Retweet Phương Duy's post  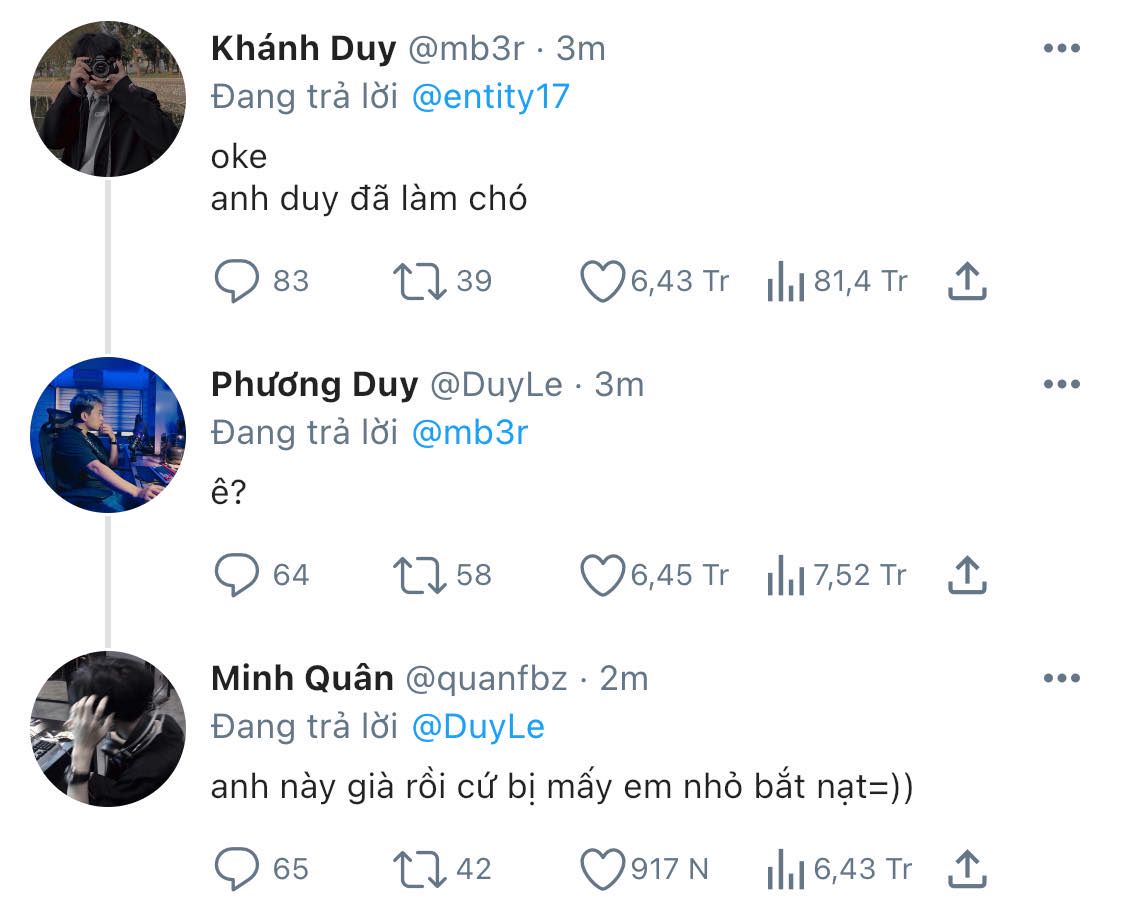point(420,576)
